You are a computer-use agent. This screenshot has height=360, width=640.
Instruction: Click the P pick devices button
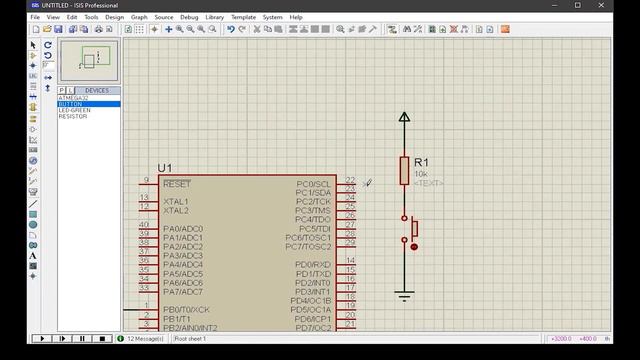[x=62, y=90]
